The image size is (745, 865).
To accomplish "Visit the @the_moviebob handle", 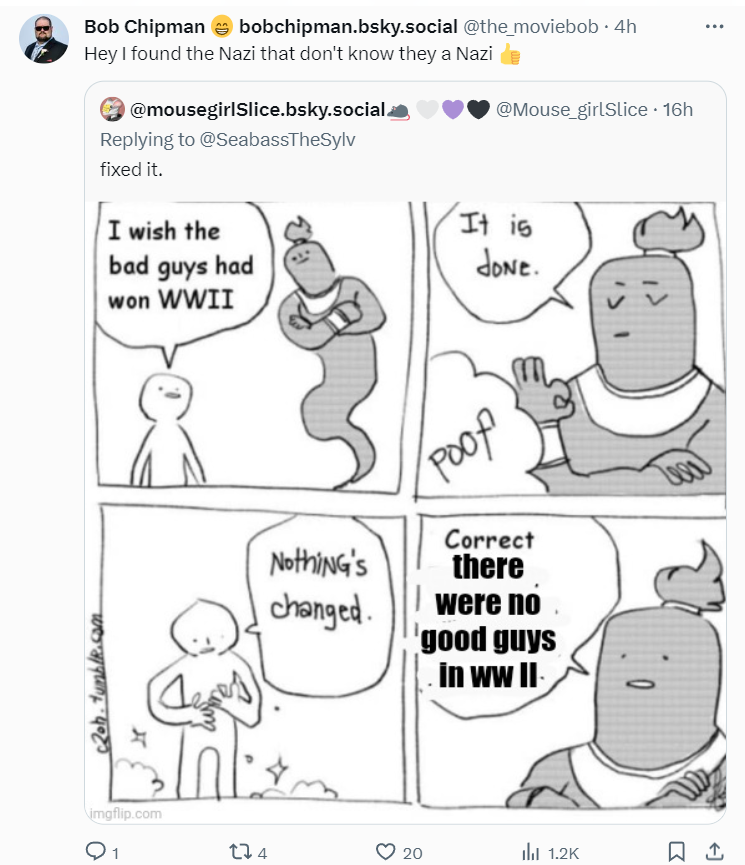I will (x=530, y=26).
